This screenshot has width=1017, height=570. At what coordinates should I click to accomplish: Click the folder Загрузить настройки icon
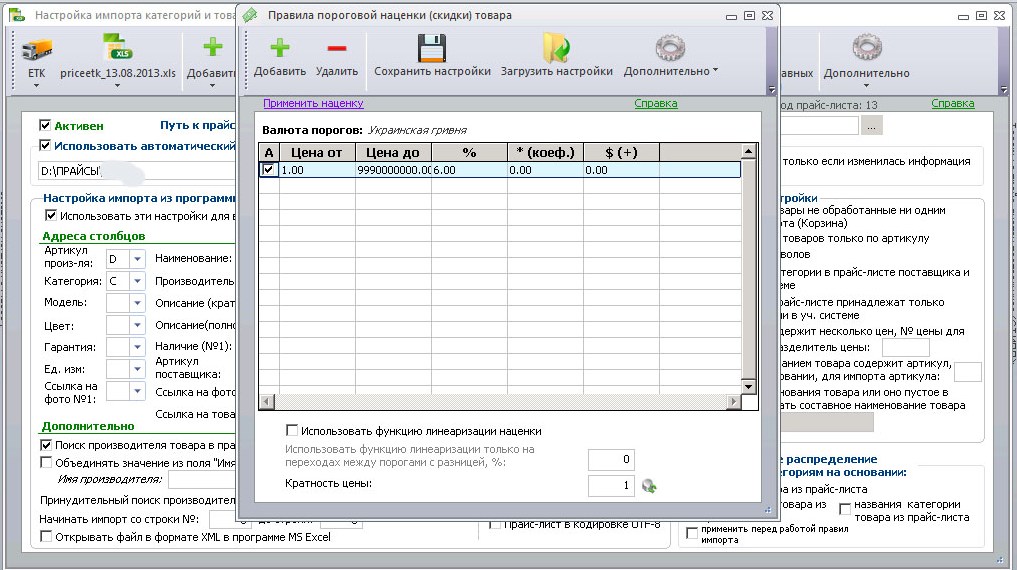click(x=556, y=48)
